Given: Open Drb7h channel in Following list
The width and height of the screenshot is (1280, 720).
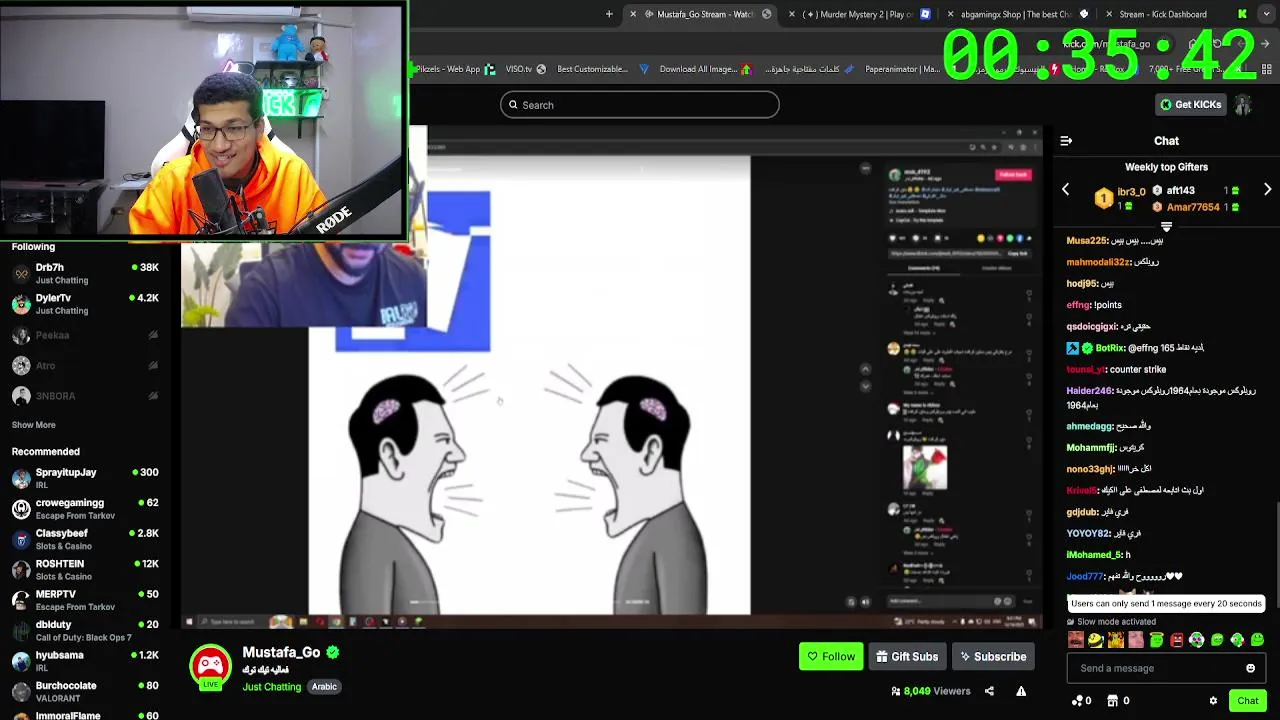Looking at the screenshot, I should [x=85, y=273].
